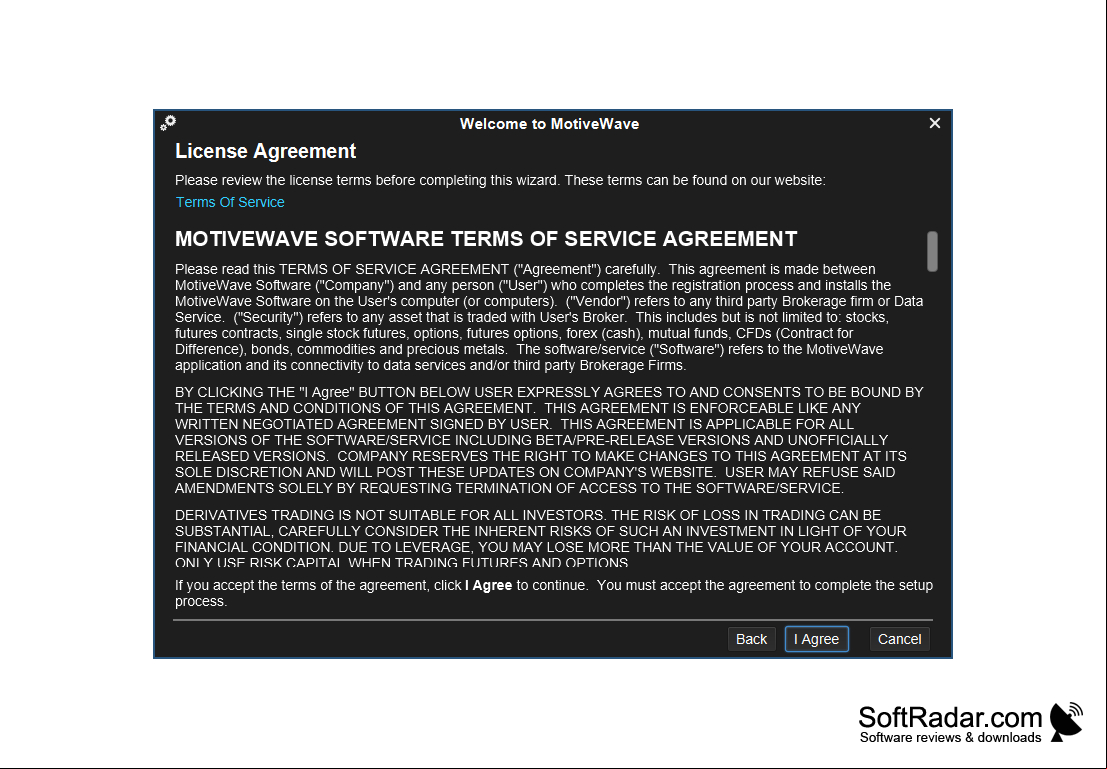The width and height of the screenshot is (1107, 769).
Task: Click the MOTIVEWAVE SOFTWARE TERMS OF SERVICE AGREEMENT title
Action: (x=486, y=239)
